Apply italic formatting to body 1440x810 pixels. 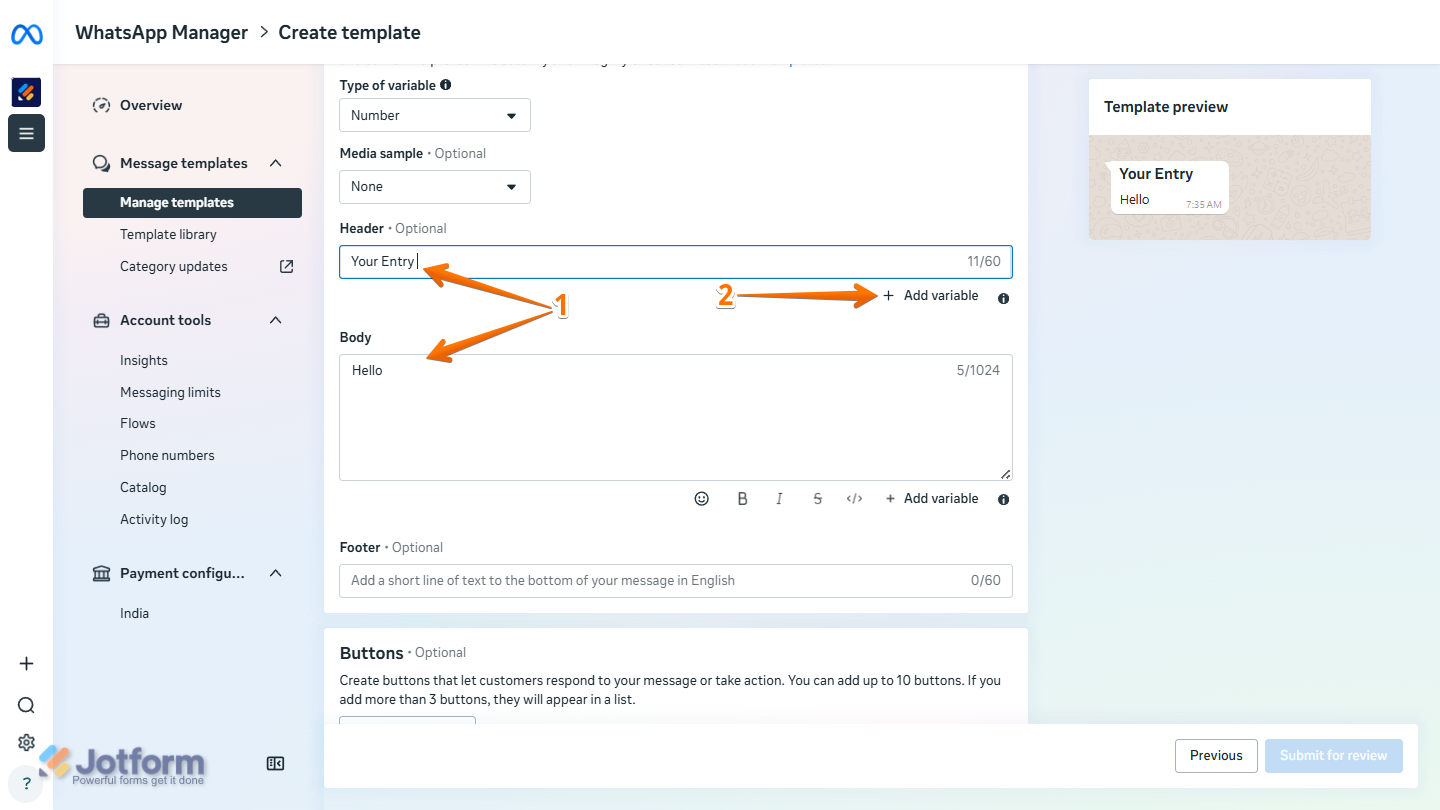click(779, 498)
